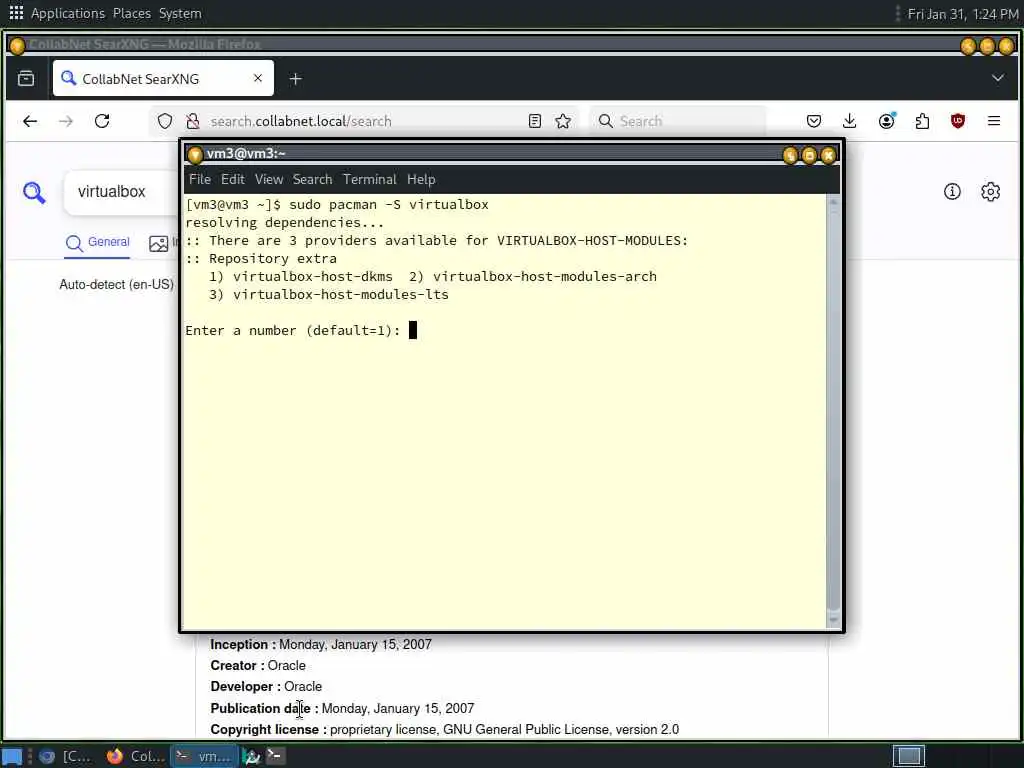Click the 'Creator : Oracle' infobox row
Screen dimensions: 1024x768
click(x=258, y=665)
